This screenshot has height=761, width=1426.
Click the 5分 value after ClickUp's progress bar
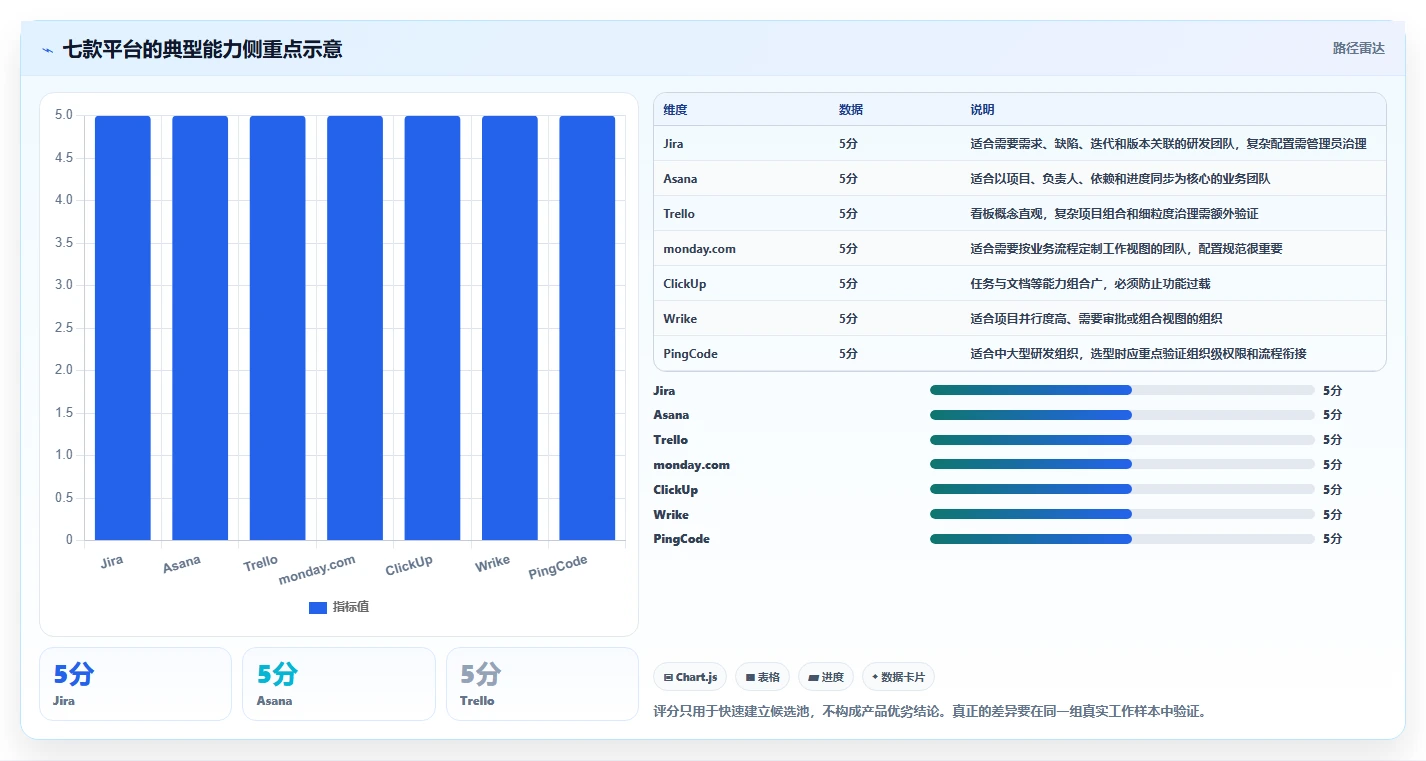(x=1332, y=489)
